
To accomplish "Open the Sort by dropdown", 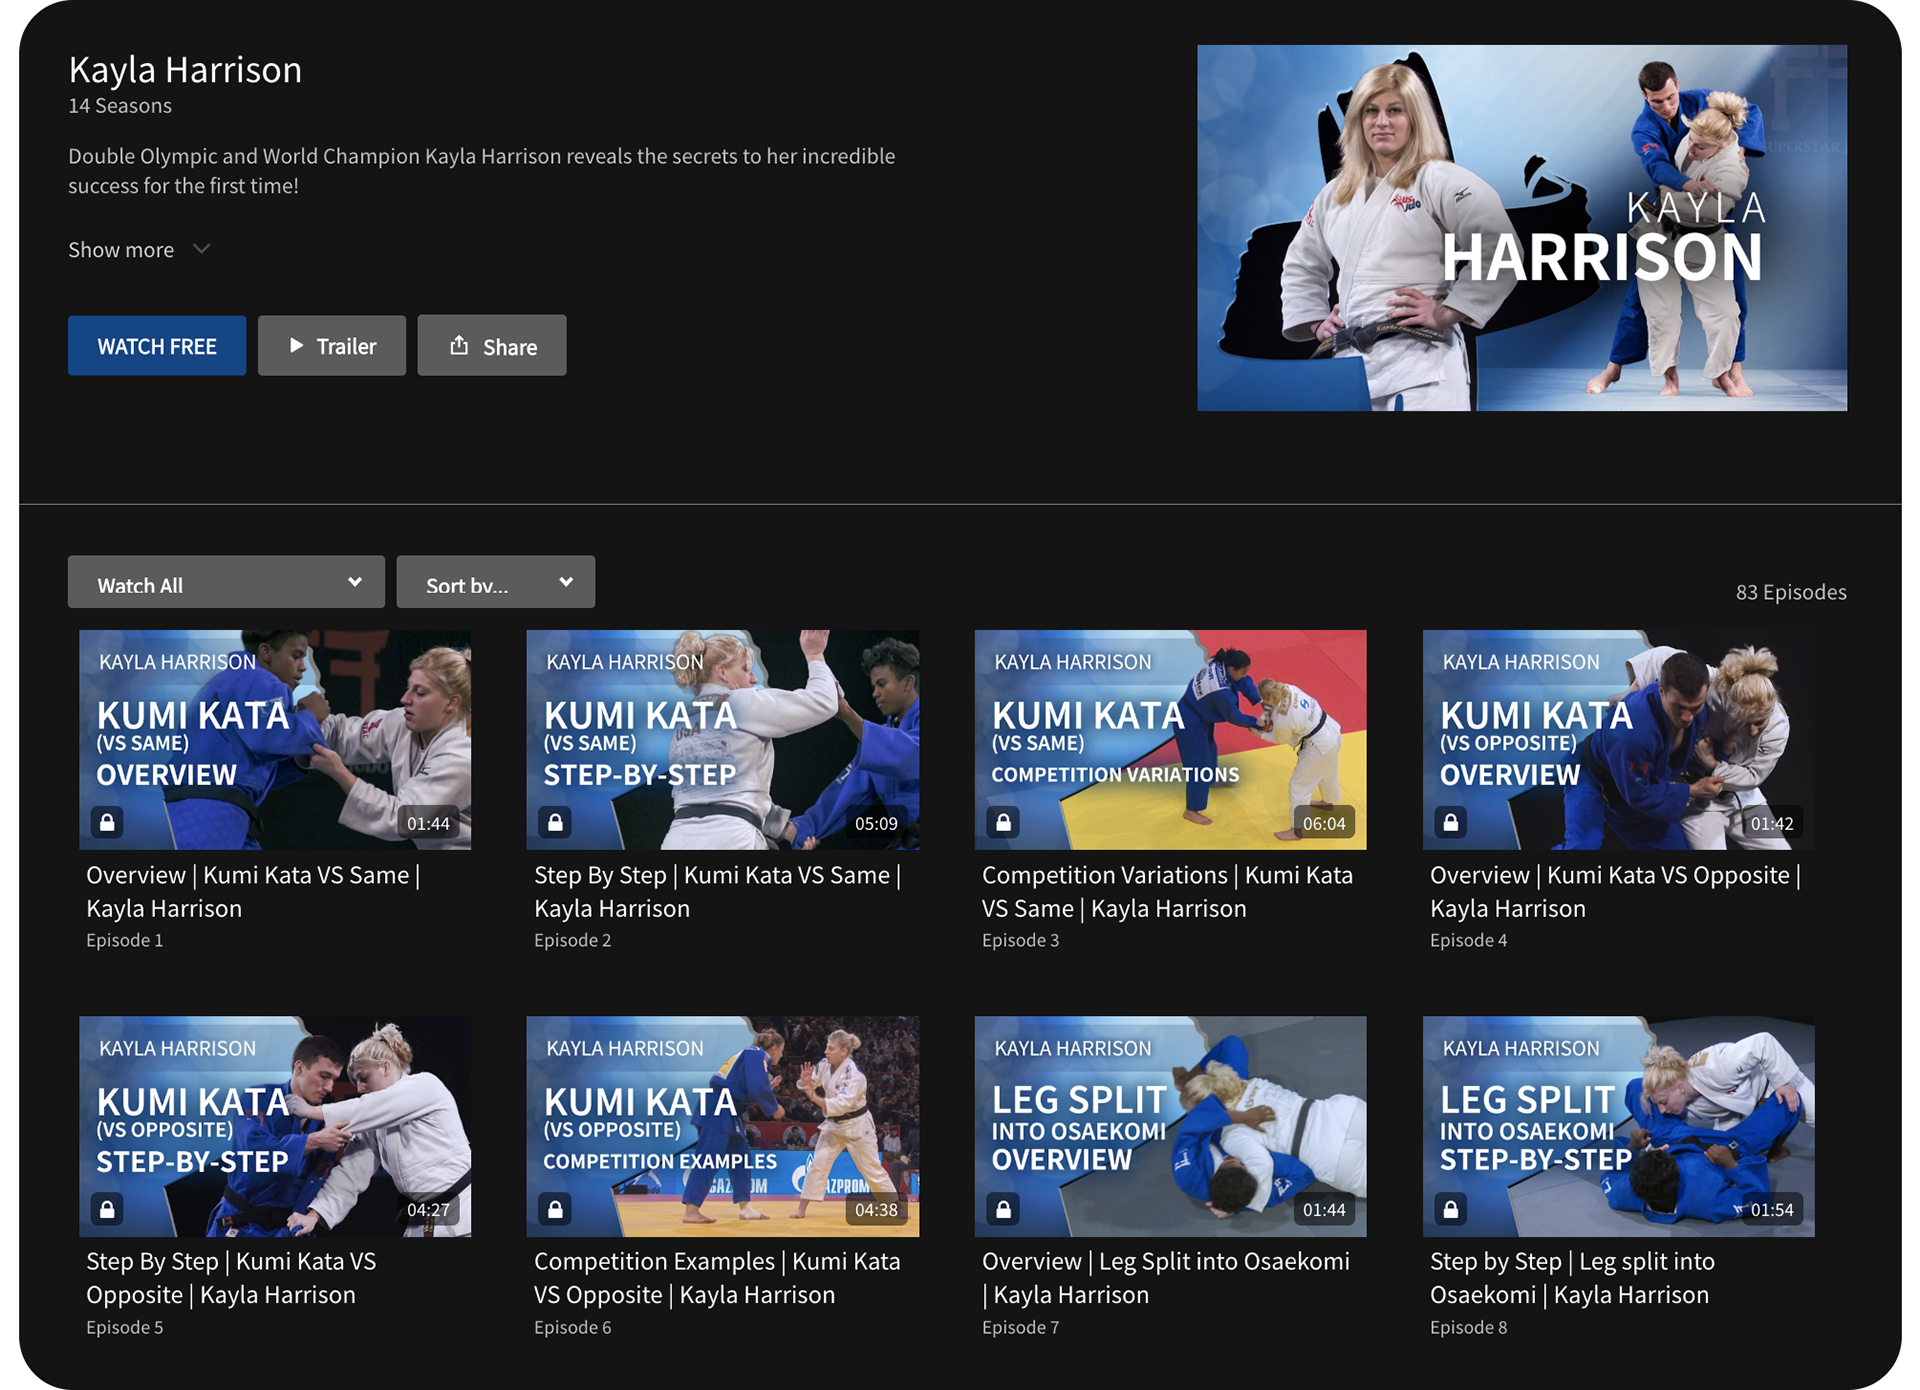I will coord(495,582).
